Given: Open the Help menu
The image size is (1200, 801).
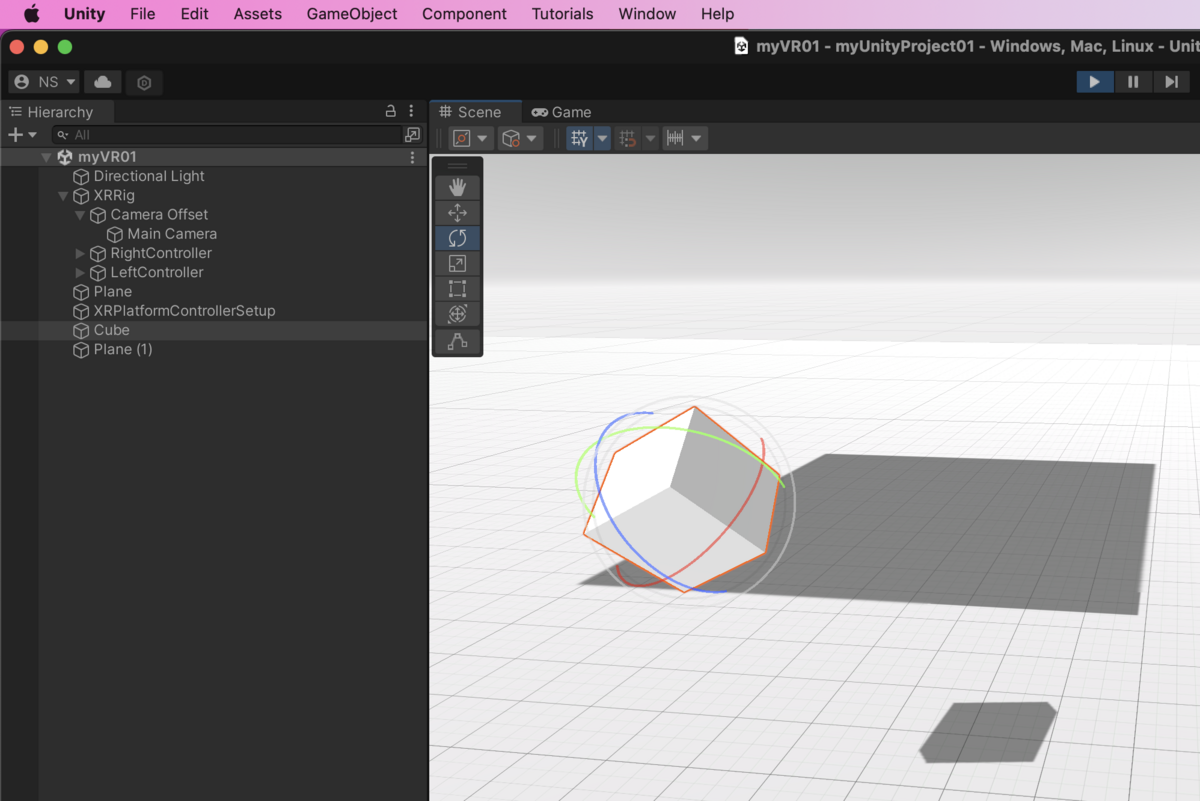Looking at the screenshot, I should [718, 14].
